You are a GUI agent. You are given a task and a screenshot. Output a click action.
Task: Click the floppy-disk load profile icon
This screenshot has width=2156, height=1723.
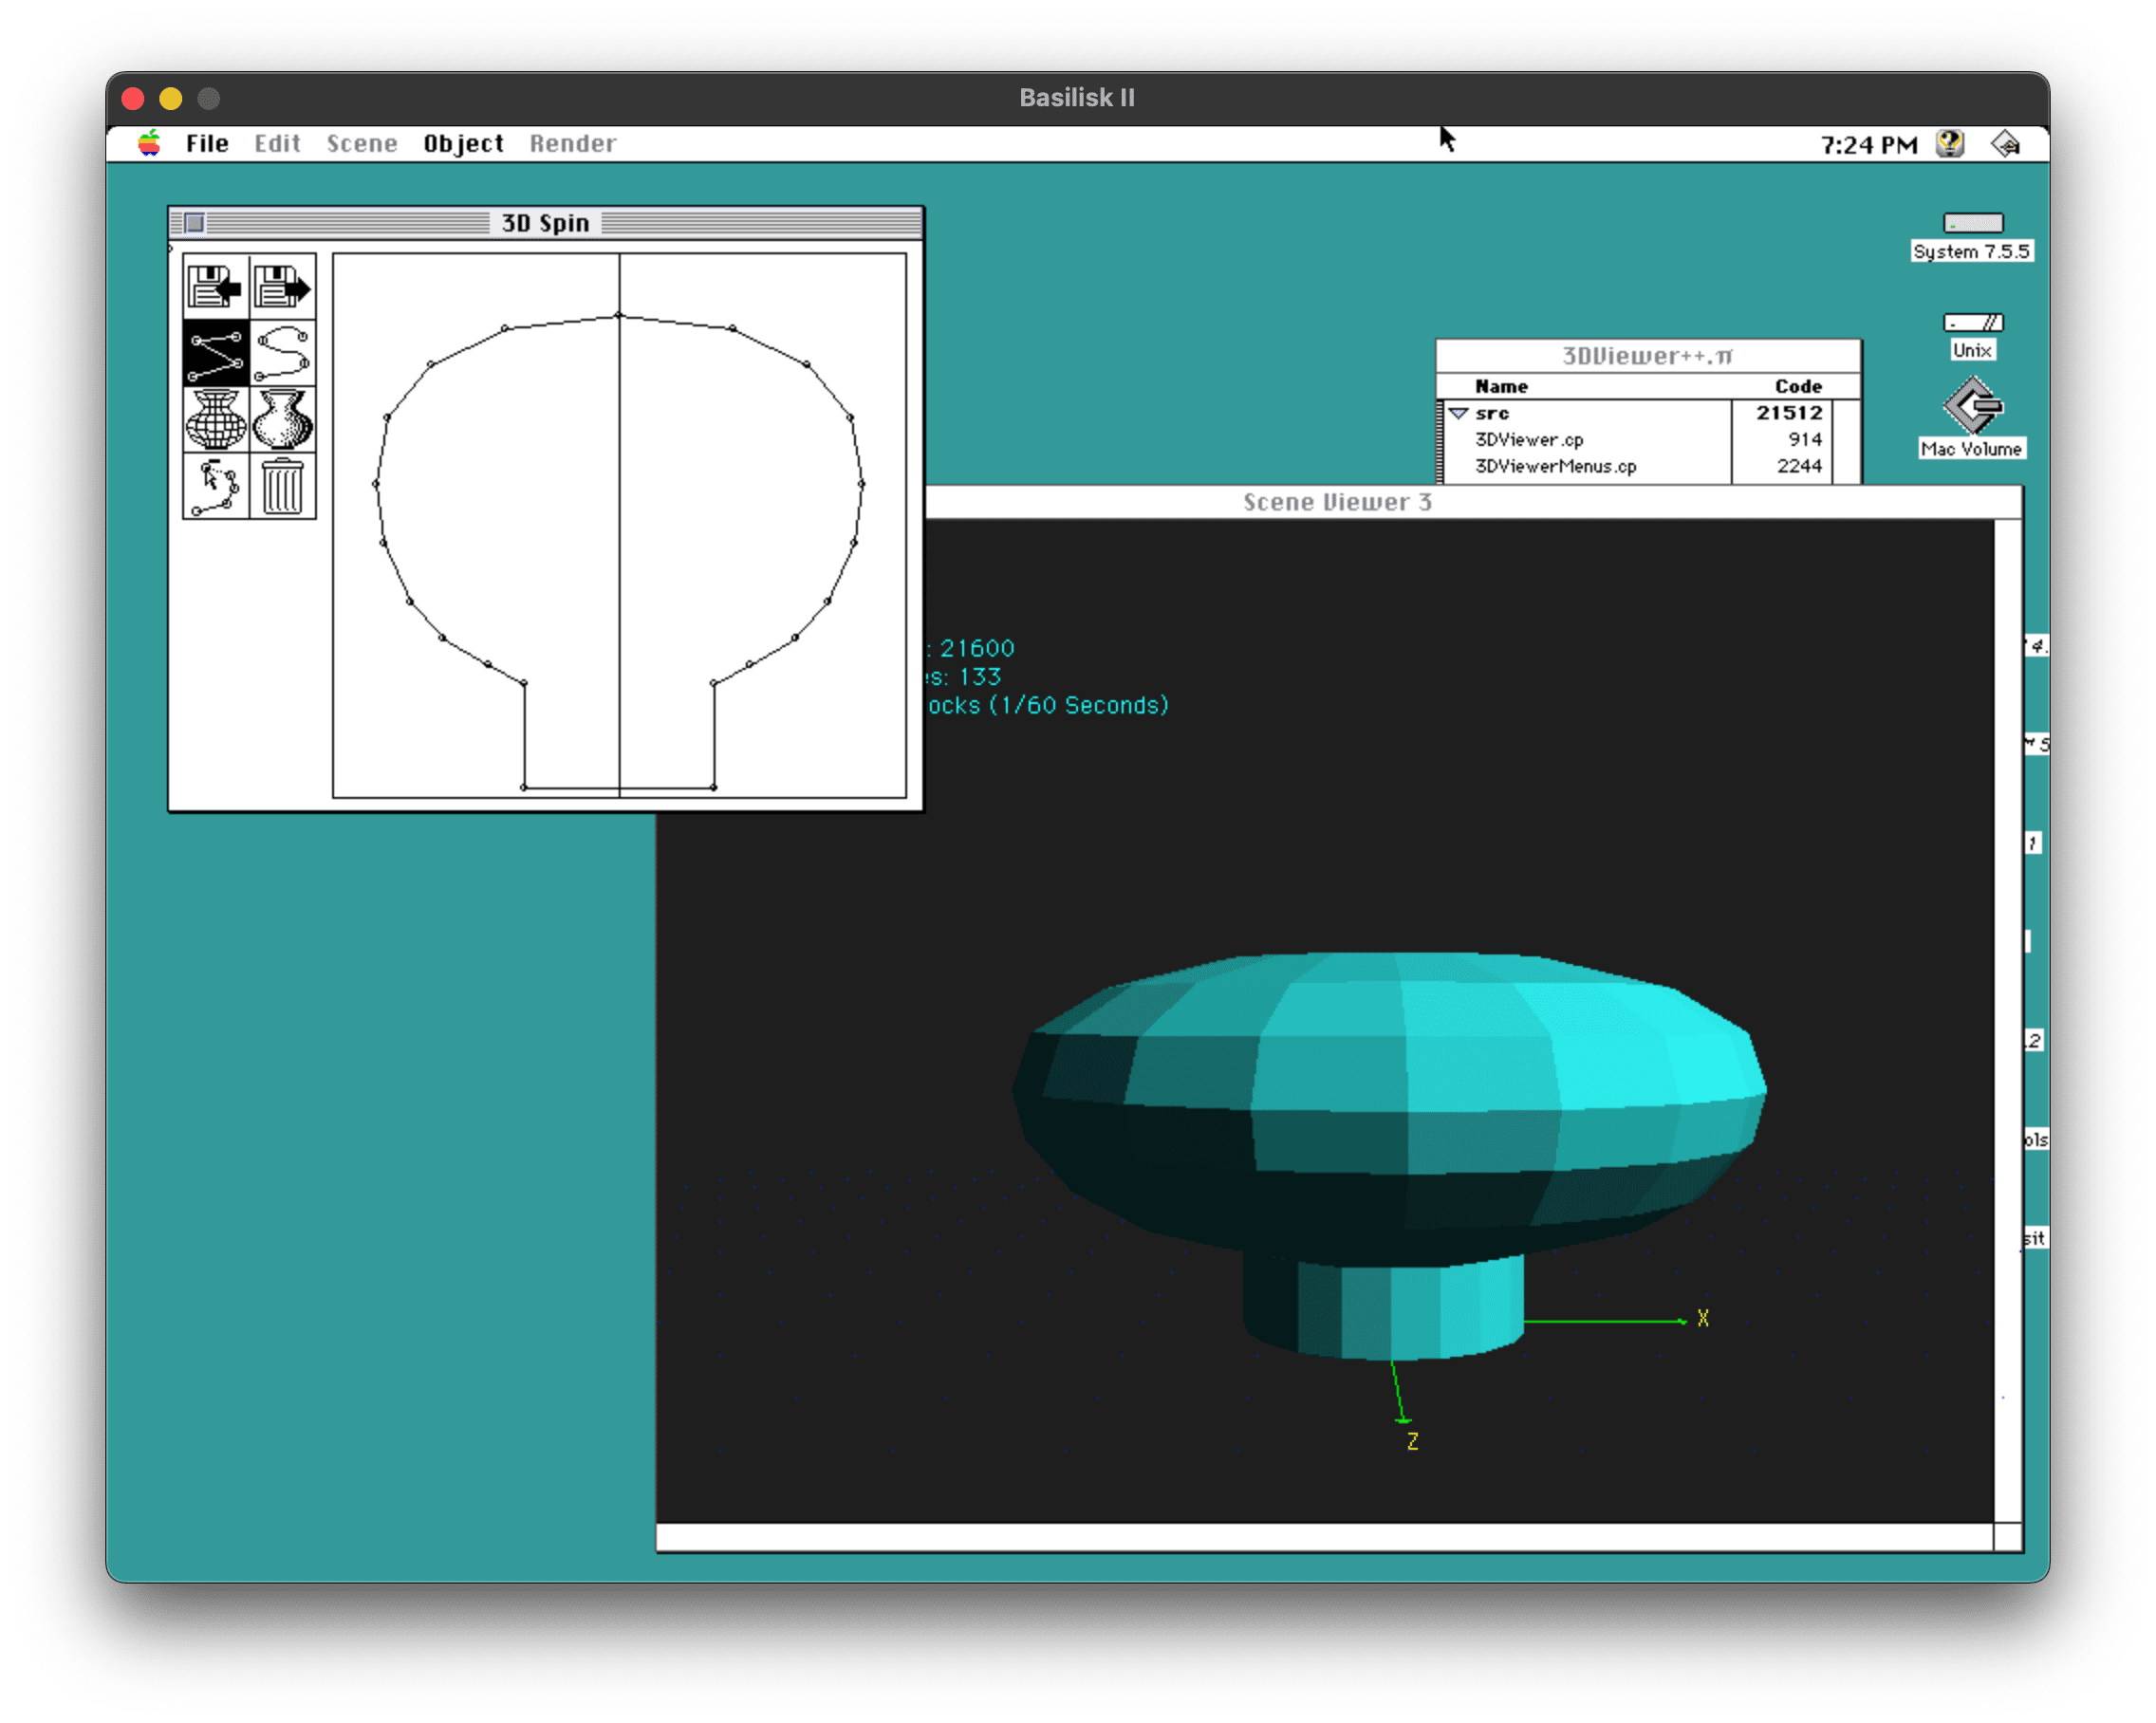click(215, 287)
